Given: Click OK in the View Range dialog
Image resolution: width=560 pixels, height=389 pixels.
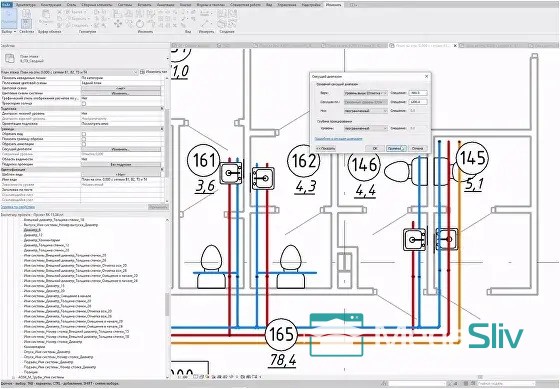Looking at the screenshot, I should coord(375,148).
